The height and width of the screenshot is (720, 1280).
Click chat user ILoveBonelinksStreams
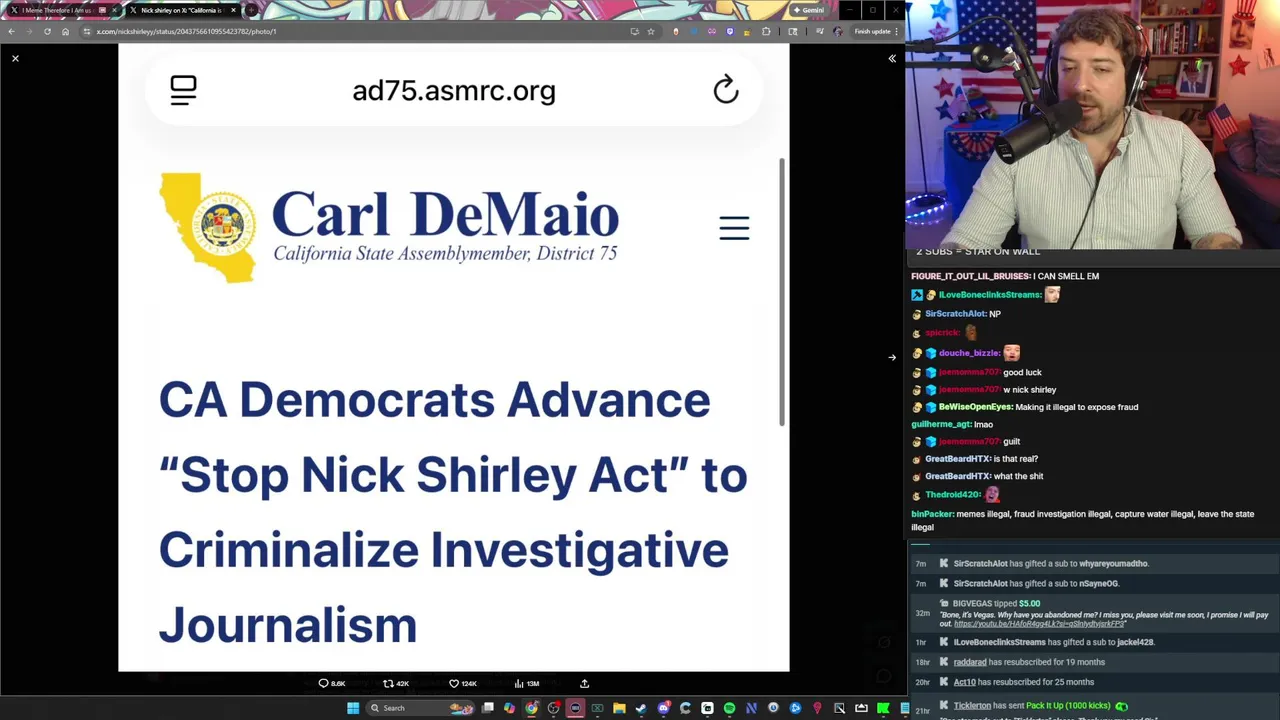pyautogui.click(x=990, y=295)
